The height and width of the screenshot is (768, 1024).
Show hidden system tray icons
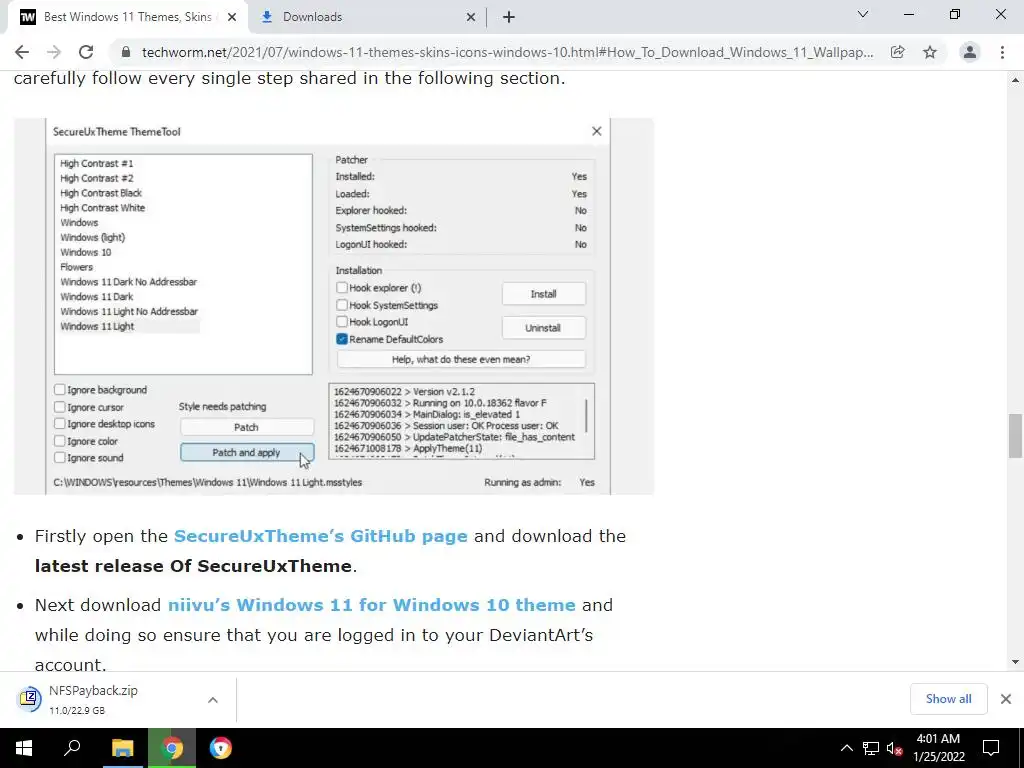pos(846,748)
